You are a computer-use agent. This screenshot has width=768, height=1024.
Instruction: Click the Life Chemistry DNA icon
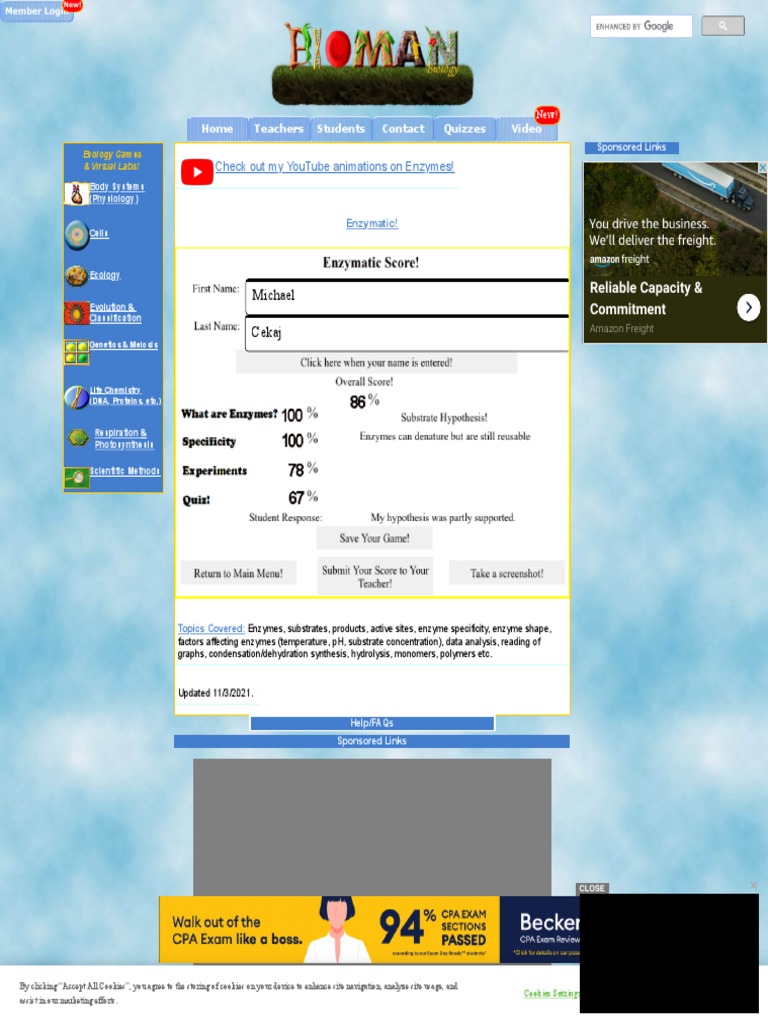(x=76, y=396)
